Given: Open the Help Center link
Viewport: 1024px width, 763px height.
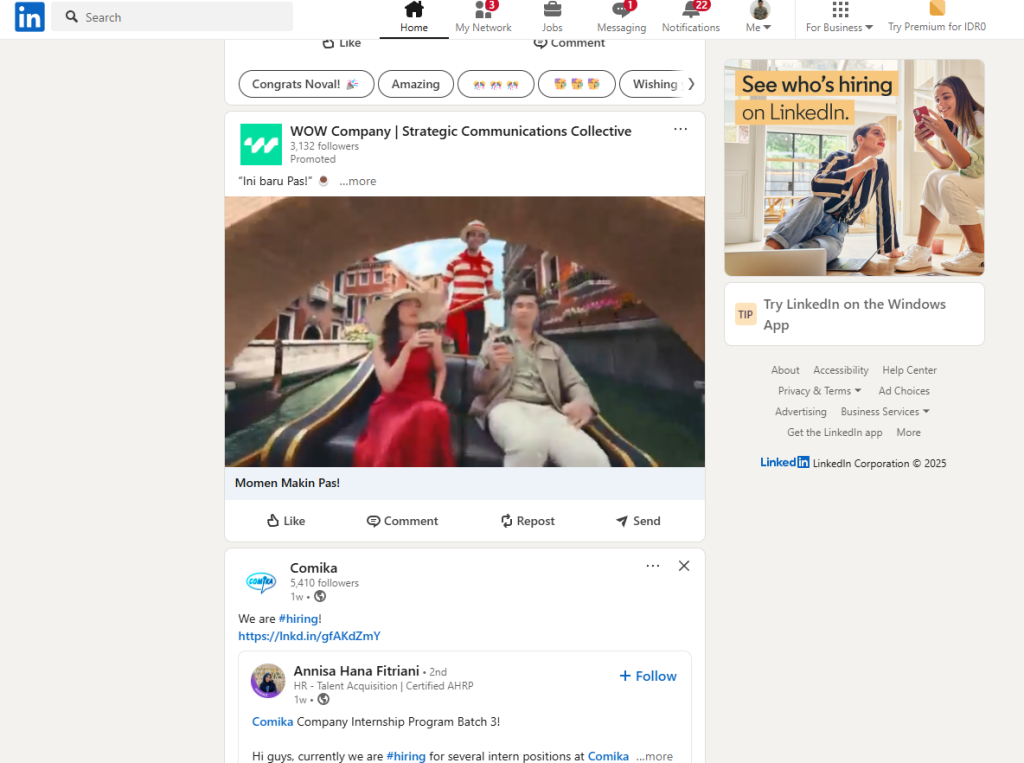Looking at the screenshot, I should (x=910, y=370).
